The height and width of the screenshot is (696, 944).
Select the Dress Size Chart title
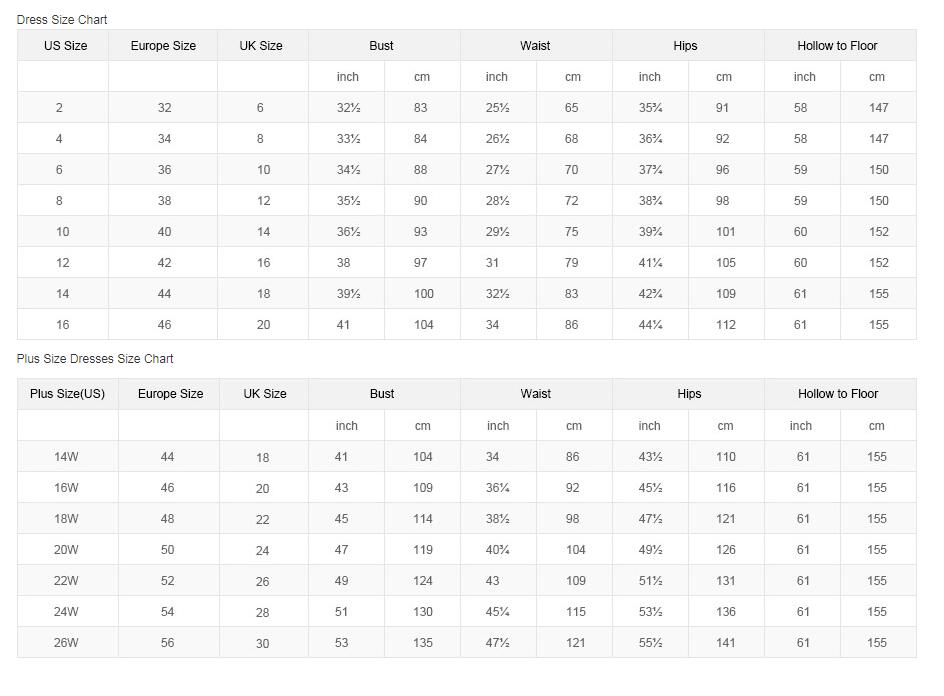tap(62, 20)
